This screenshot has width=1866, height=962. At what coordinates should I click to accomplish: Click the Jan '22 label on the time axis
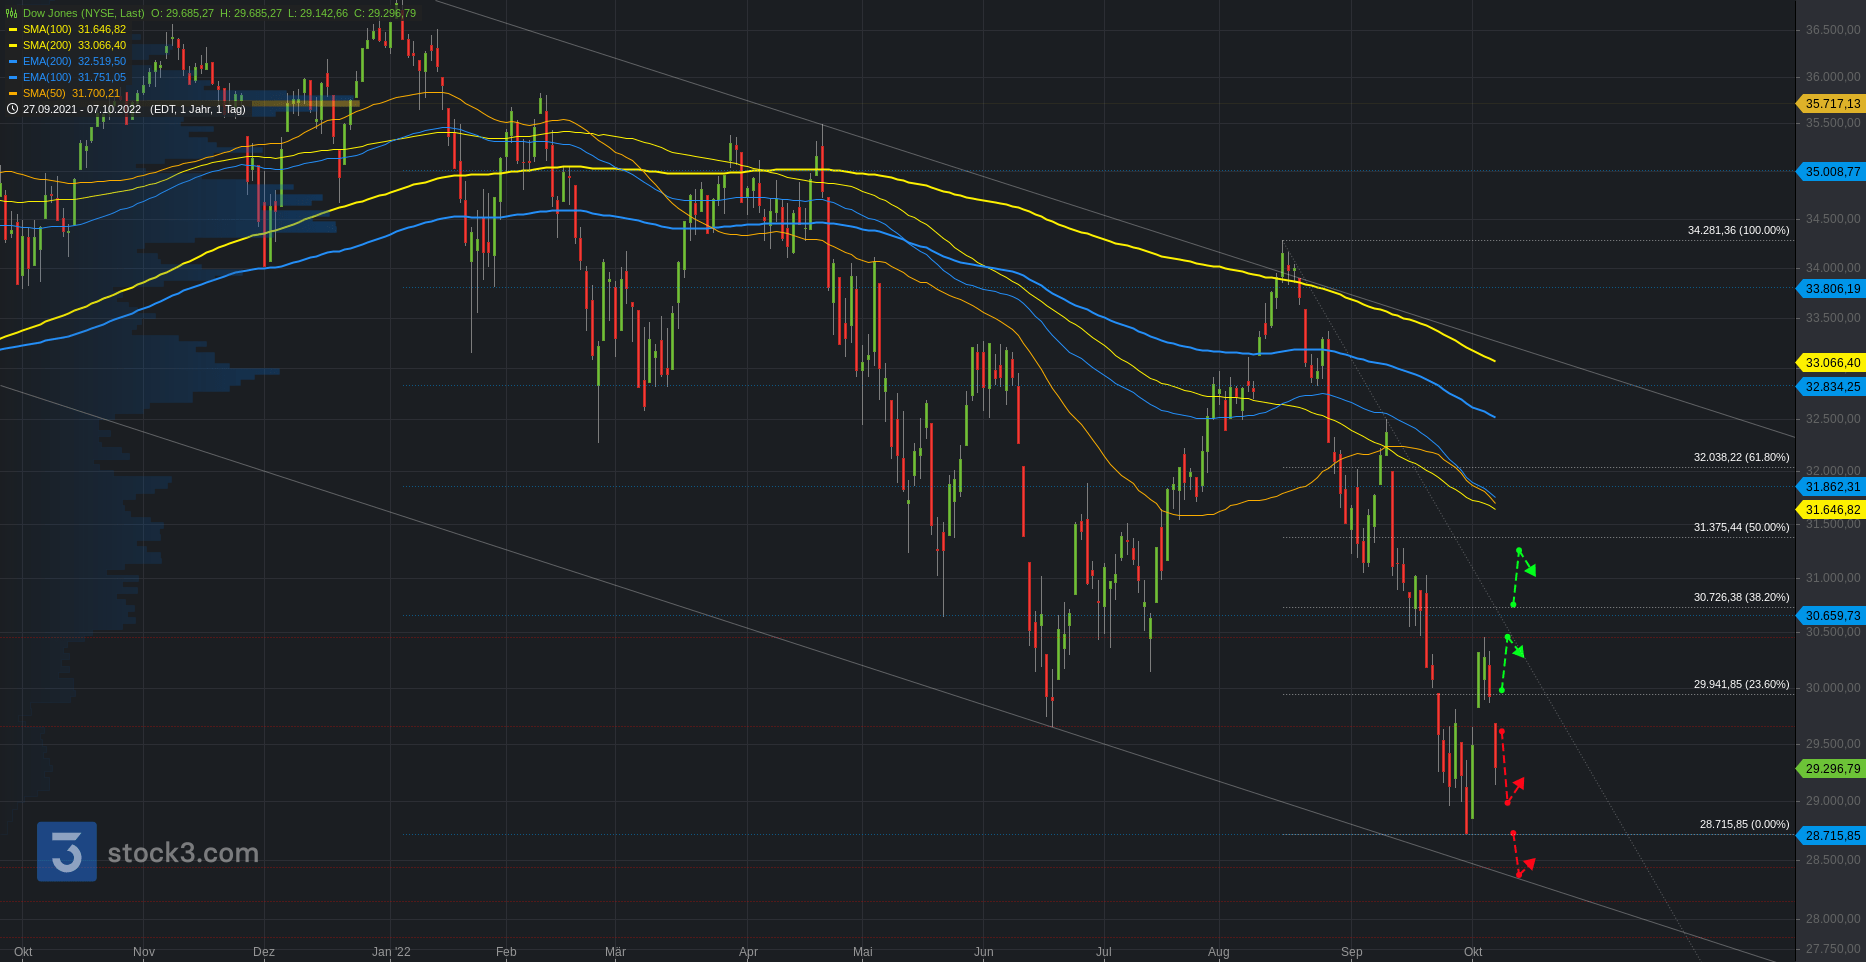click(391, 952)
